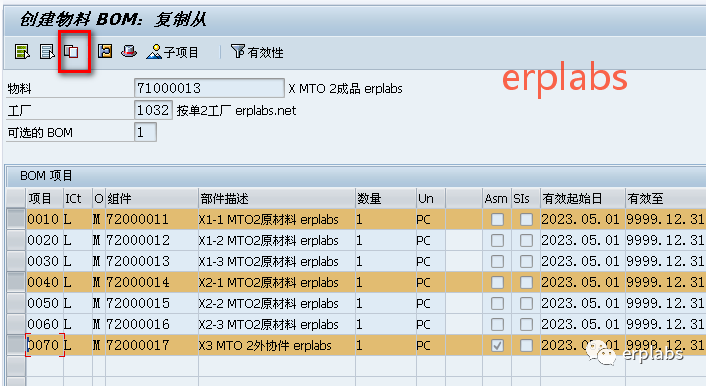Click component cell 72000012
The width and height of the screenshot is (706, 386).
[151, 241]
